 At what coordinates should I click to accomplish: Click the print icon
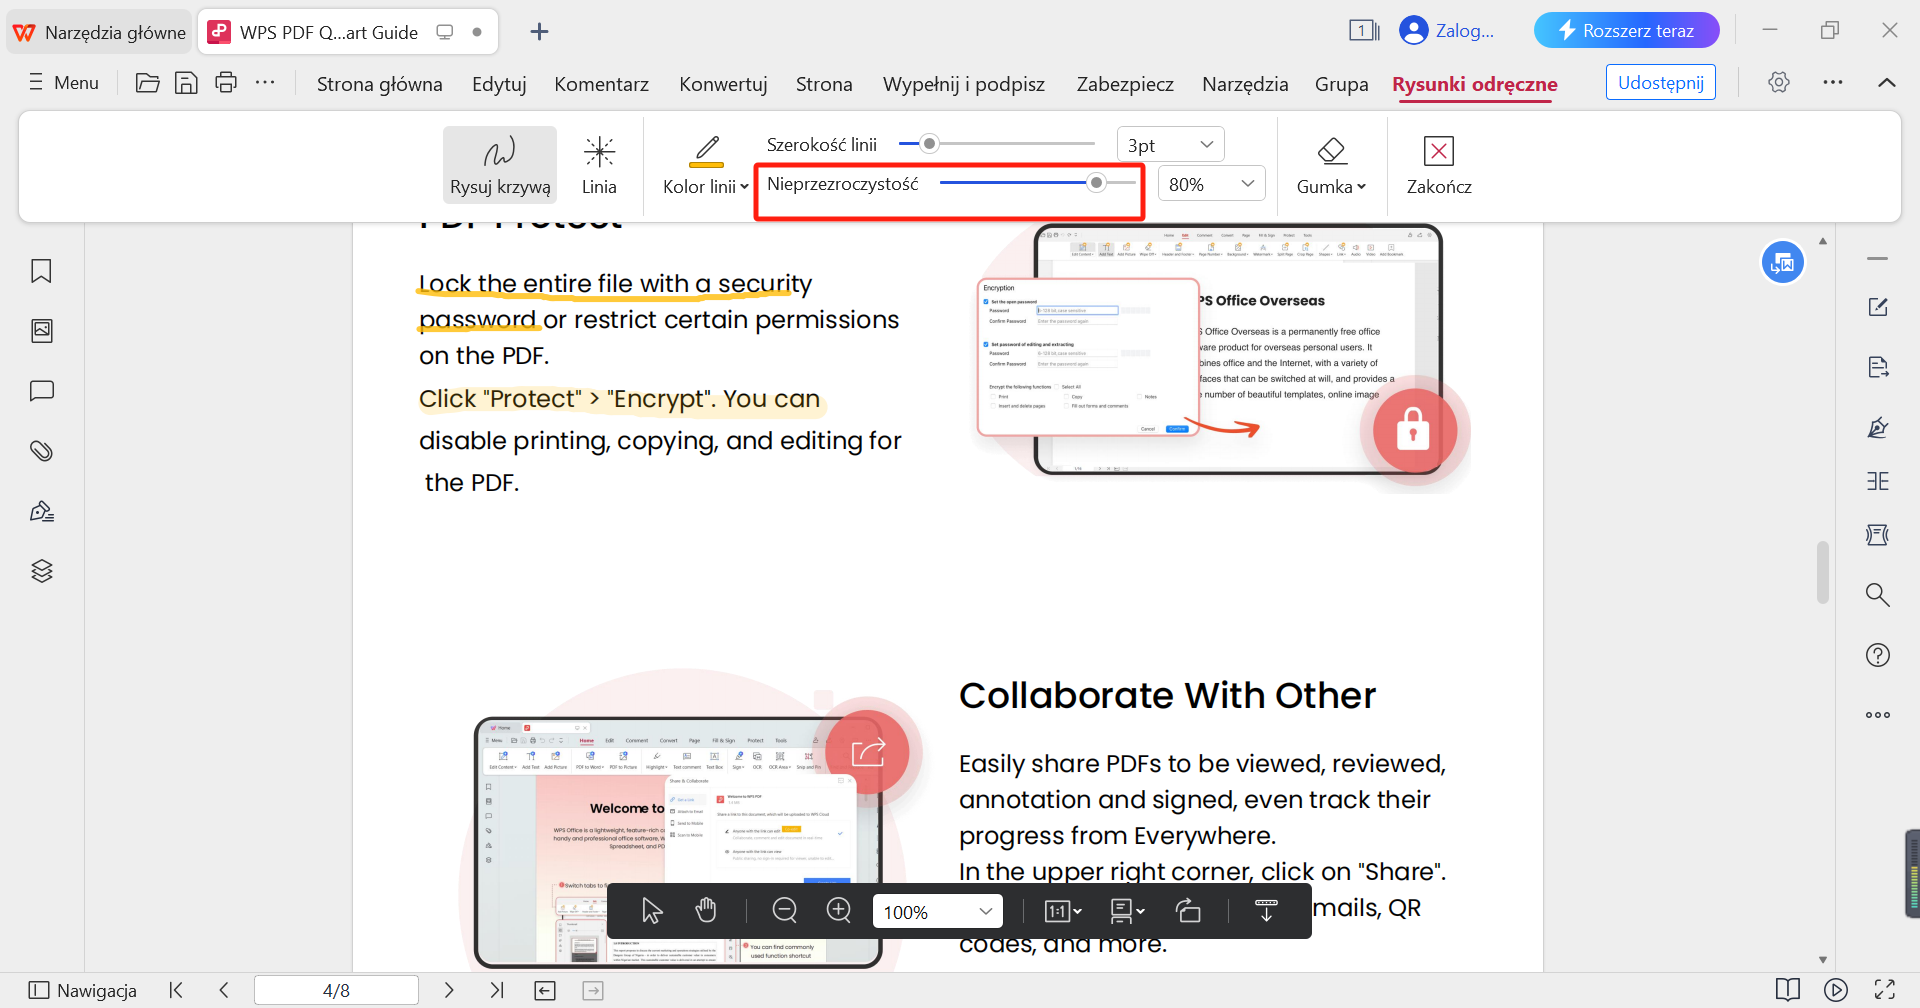coord(226,83)
